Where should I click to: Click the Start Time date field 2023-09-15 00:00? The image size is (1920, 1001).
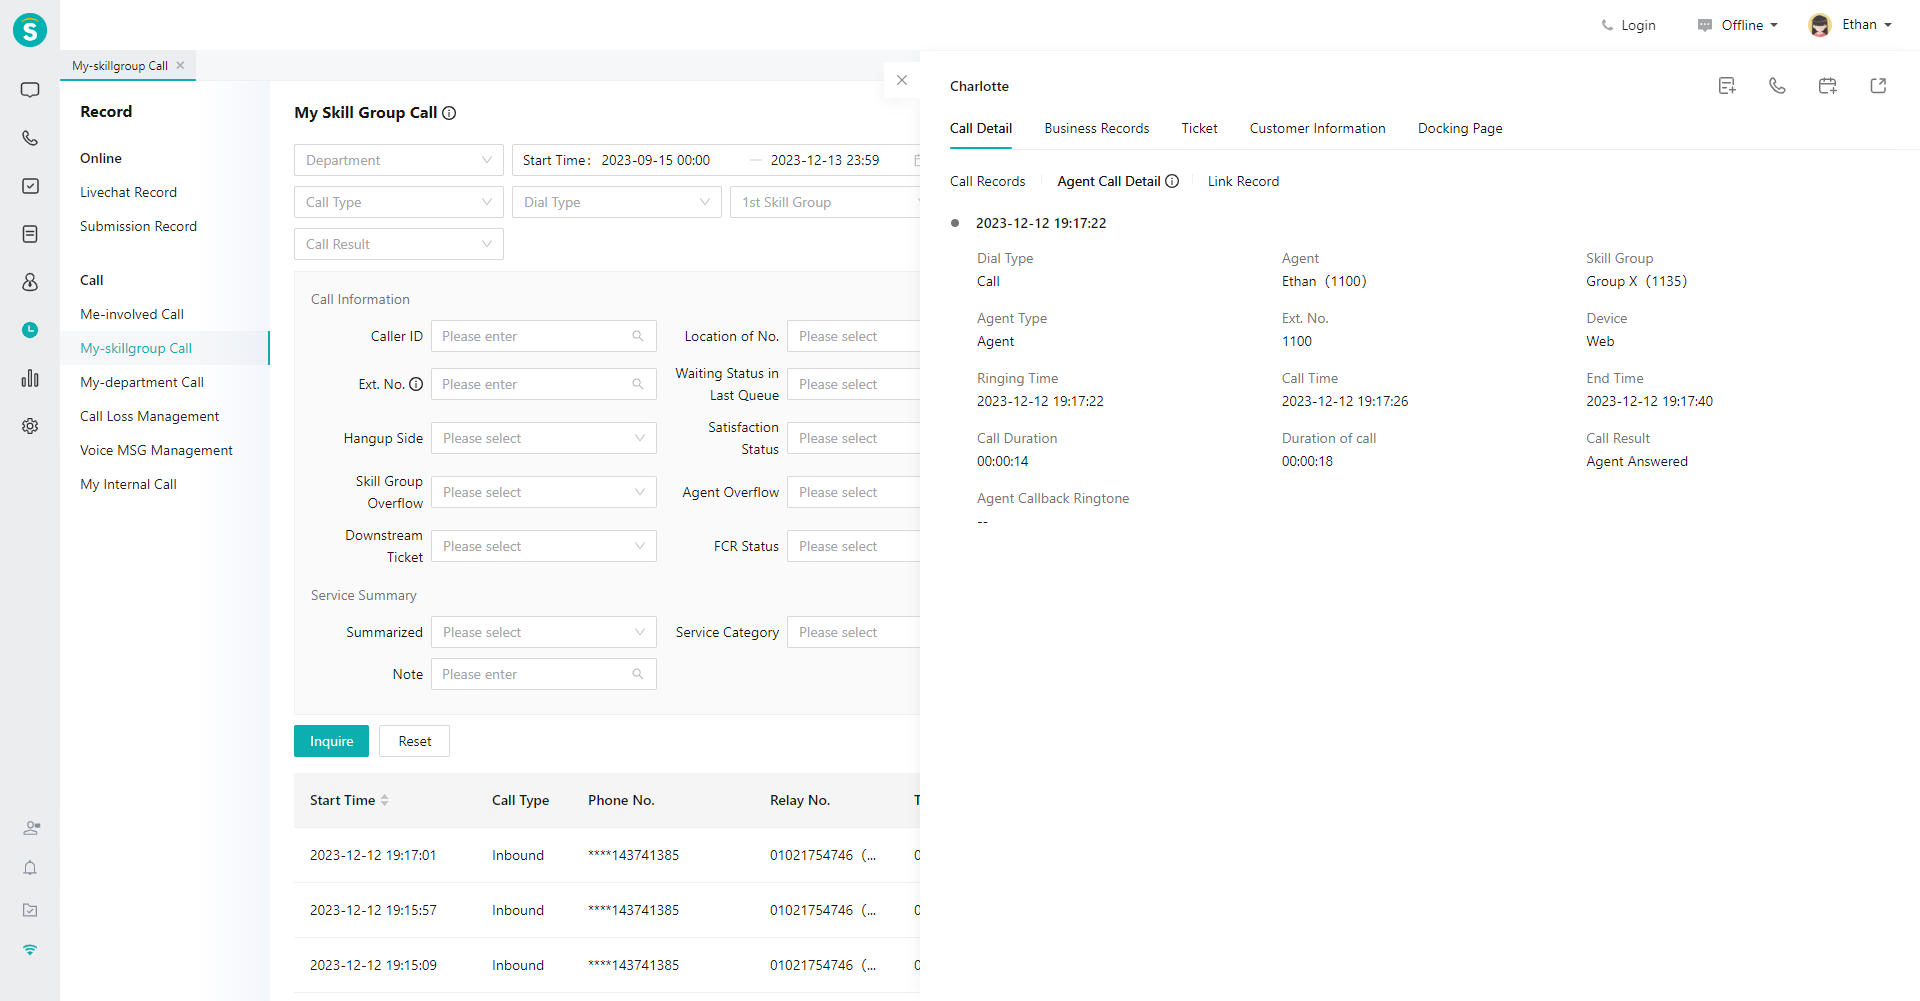(656, 160)
